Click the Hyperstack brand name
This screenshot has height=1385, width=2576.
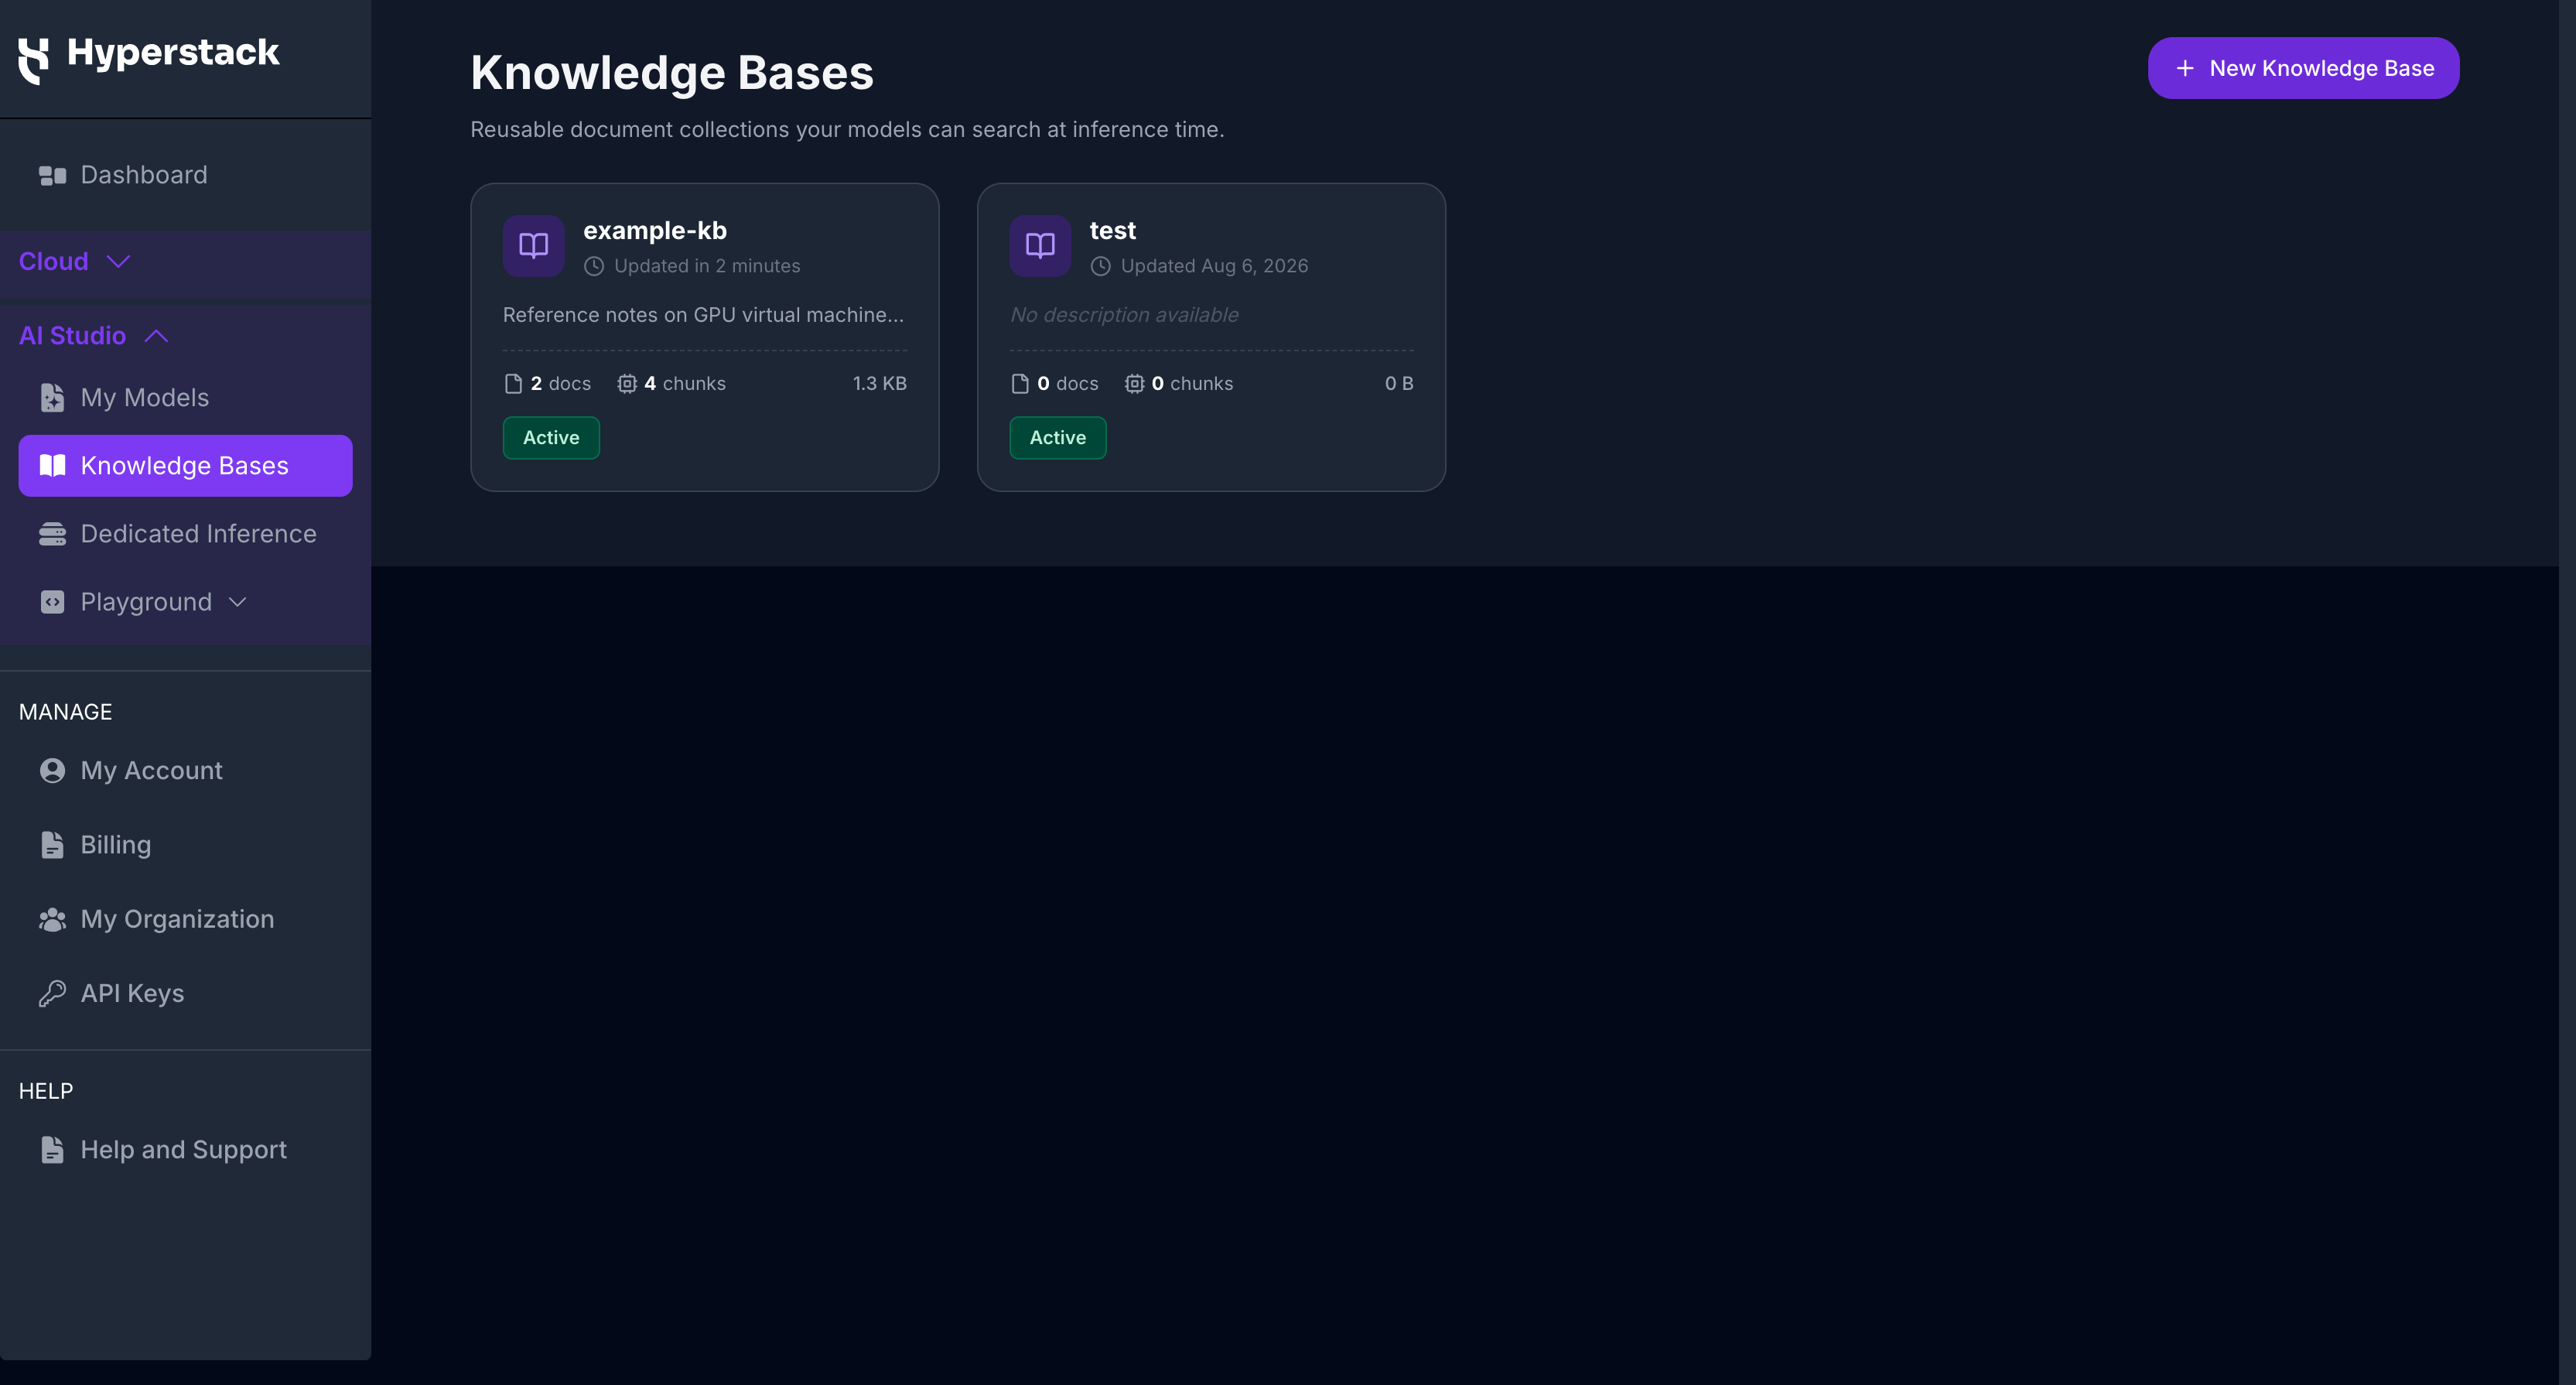[x=173, y=53]
